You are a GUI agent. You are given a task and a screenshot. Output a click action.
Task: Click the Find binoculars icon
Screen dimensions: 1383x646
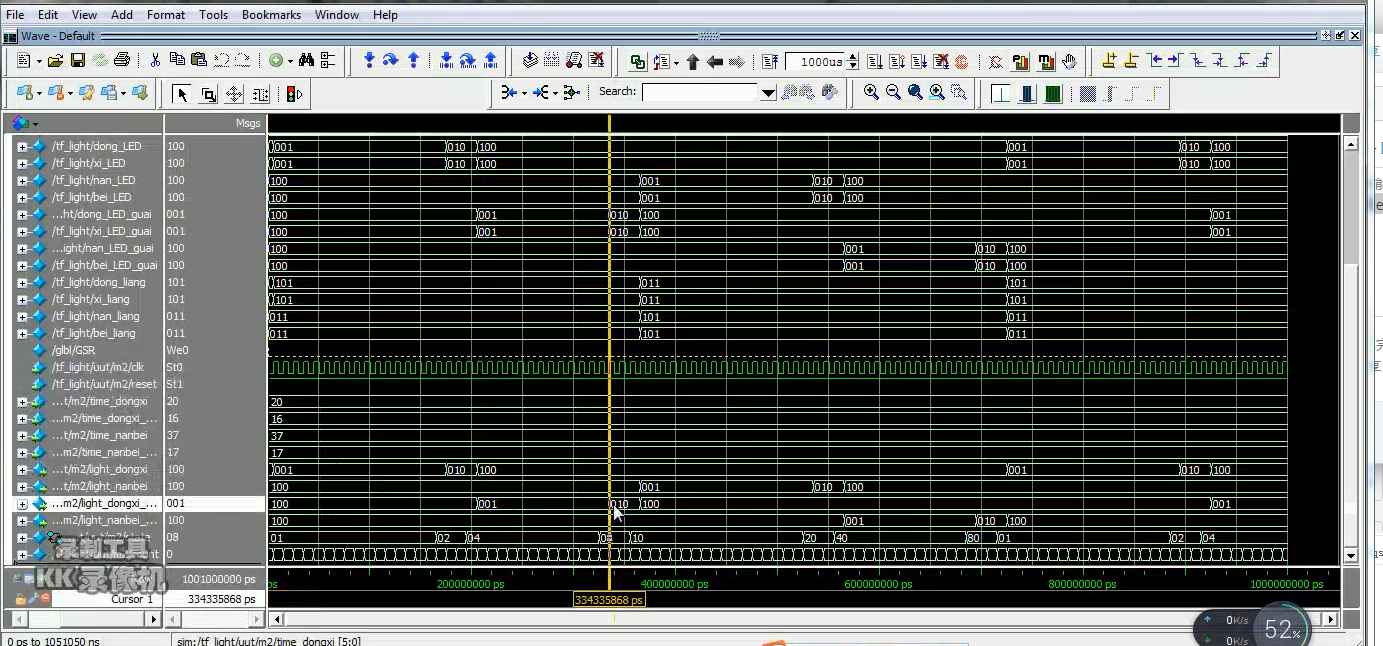306,61
